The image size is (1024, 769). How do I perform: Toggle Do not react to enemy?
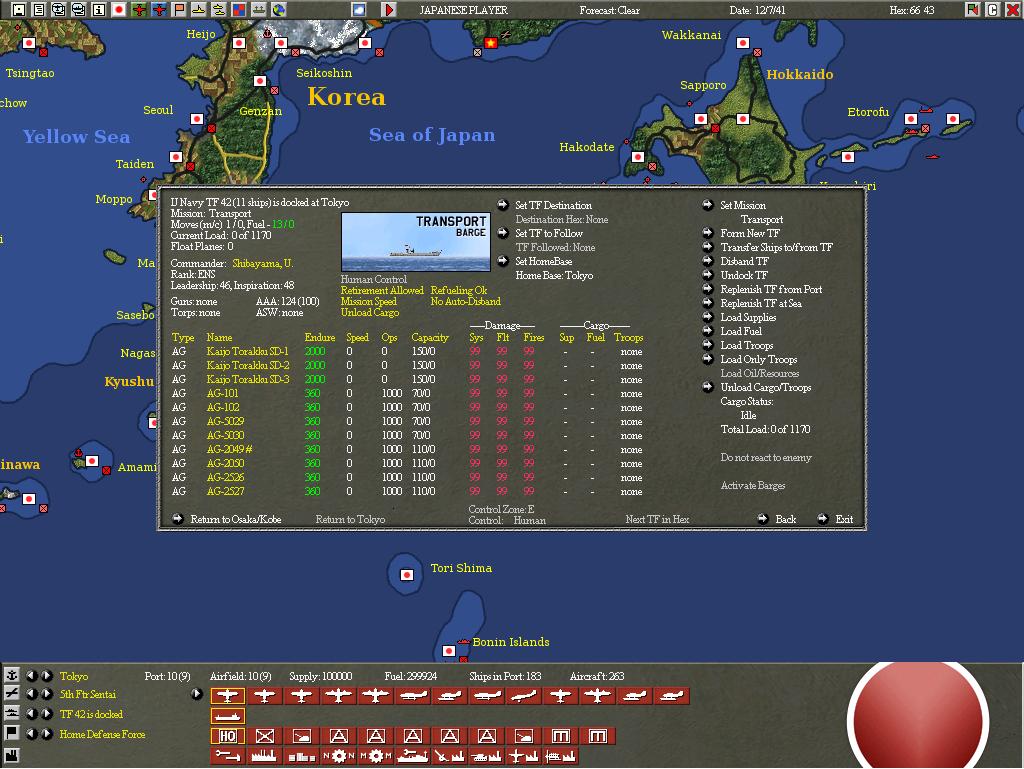click(x=766, y=458)
